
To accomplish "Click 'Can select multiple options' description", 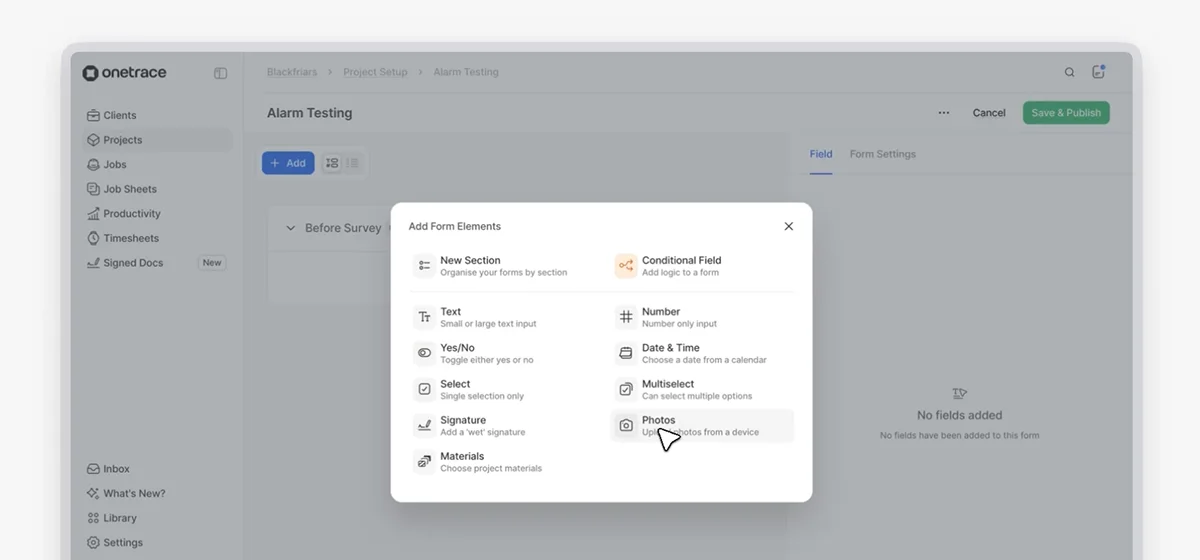I will [697, 396].
